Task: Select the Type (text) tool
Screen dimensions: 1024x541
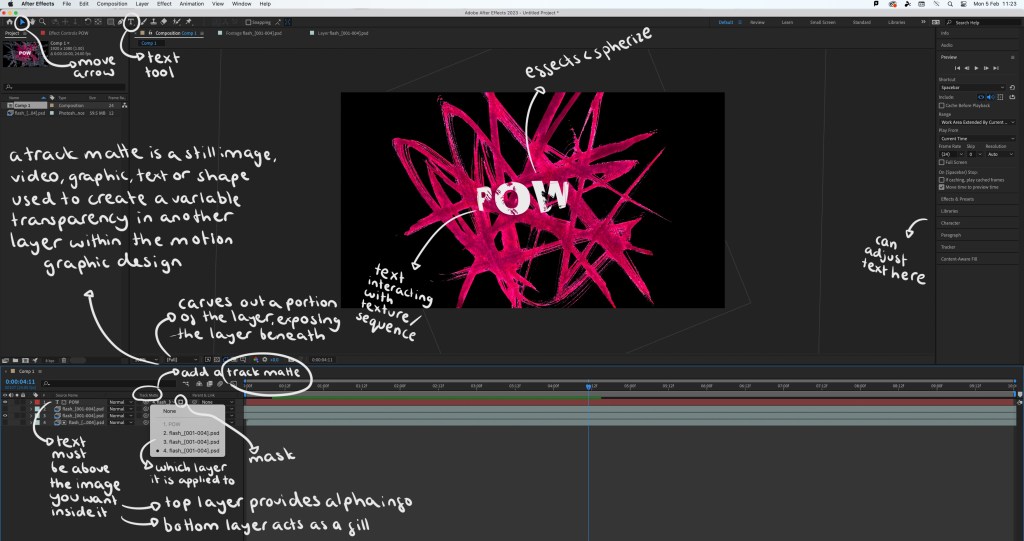Action: (130, 21)
